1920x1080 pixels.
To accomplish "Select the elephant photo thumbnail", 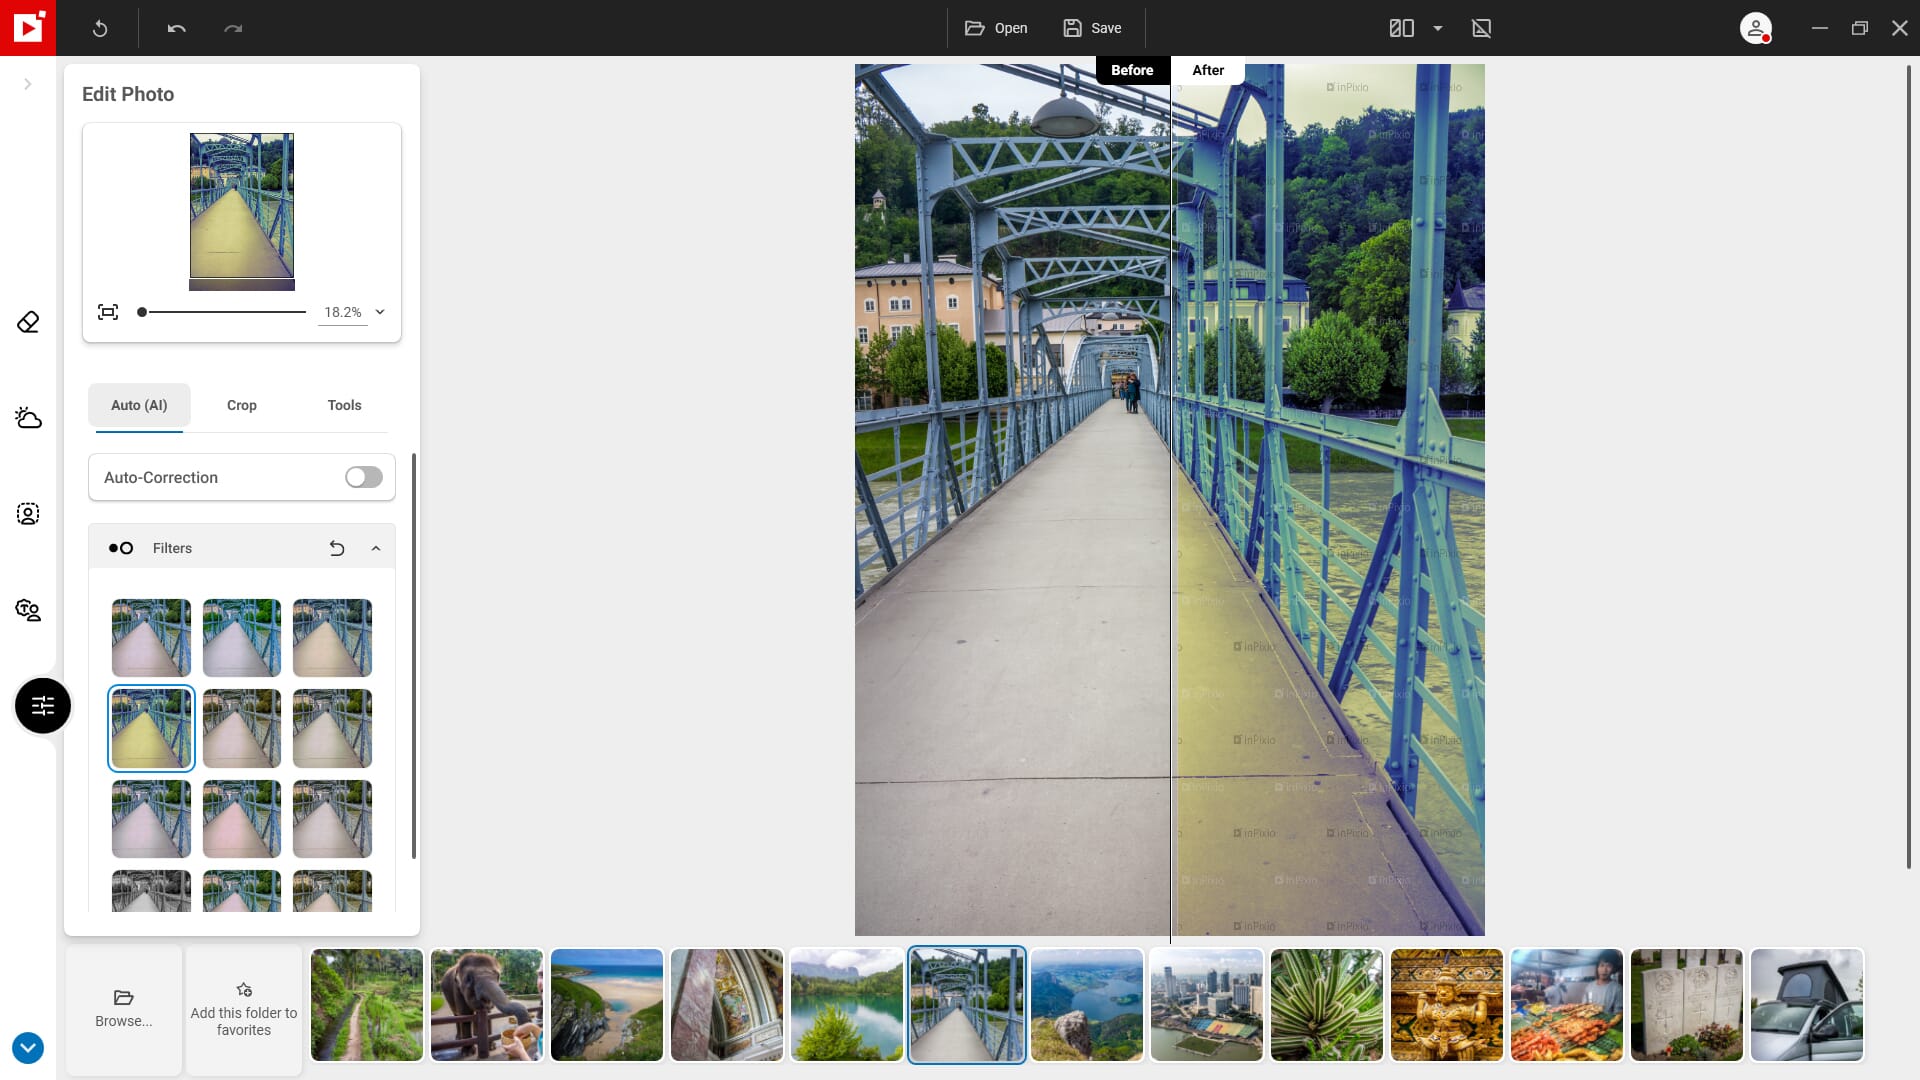I will click(487, 1005).
